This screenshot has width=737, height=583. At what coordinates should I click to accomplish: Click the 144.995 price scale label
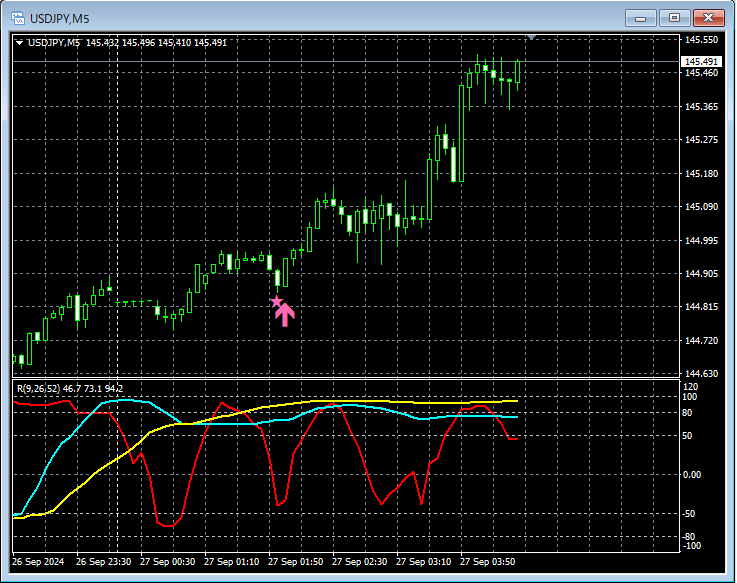(701, 240)
